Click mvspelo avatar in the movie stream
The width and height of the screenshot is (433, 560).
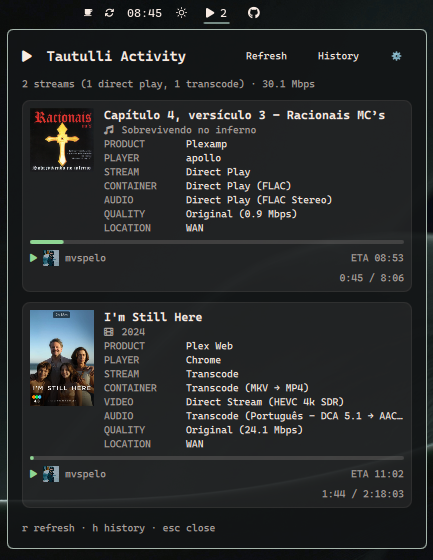pyautogui.click(x=51, y=474)
